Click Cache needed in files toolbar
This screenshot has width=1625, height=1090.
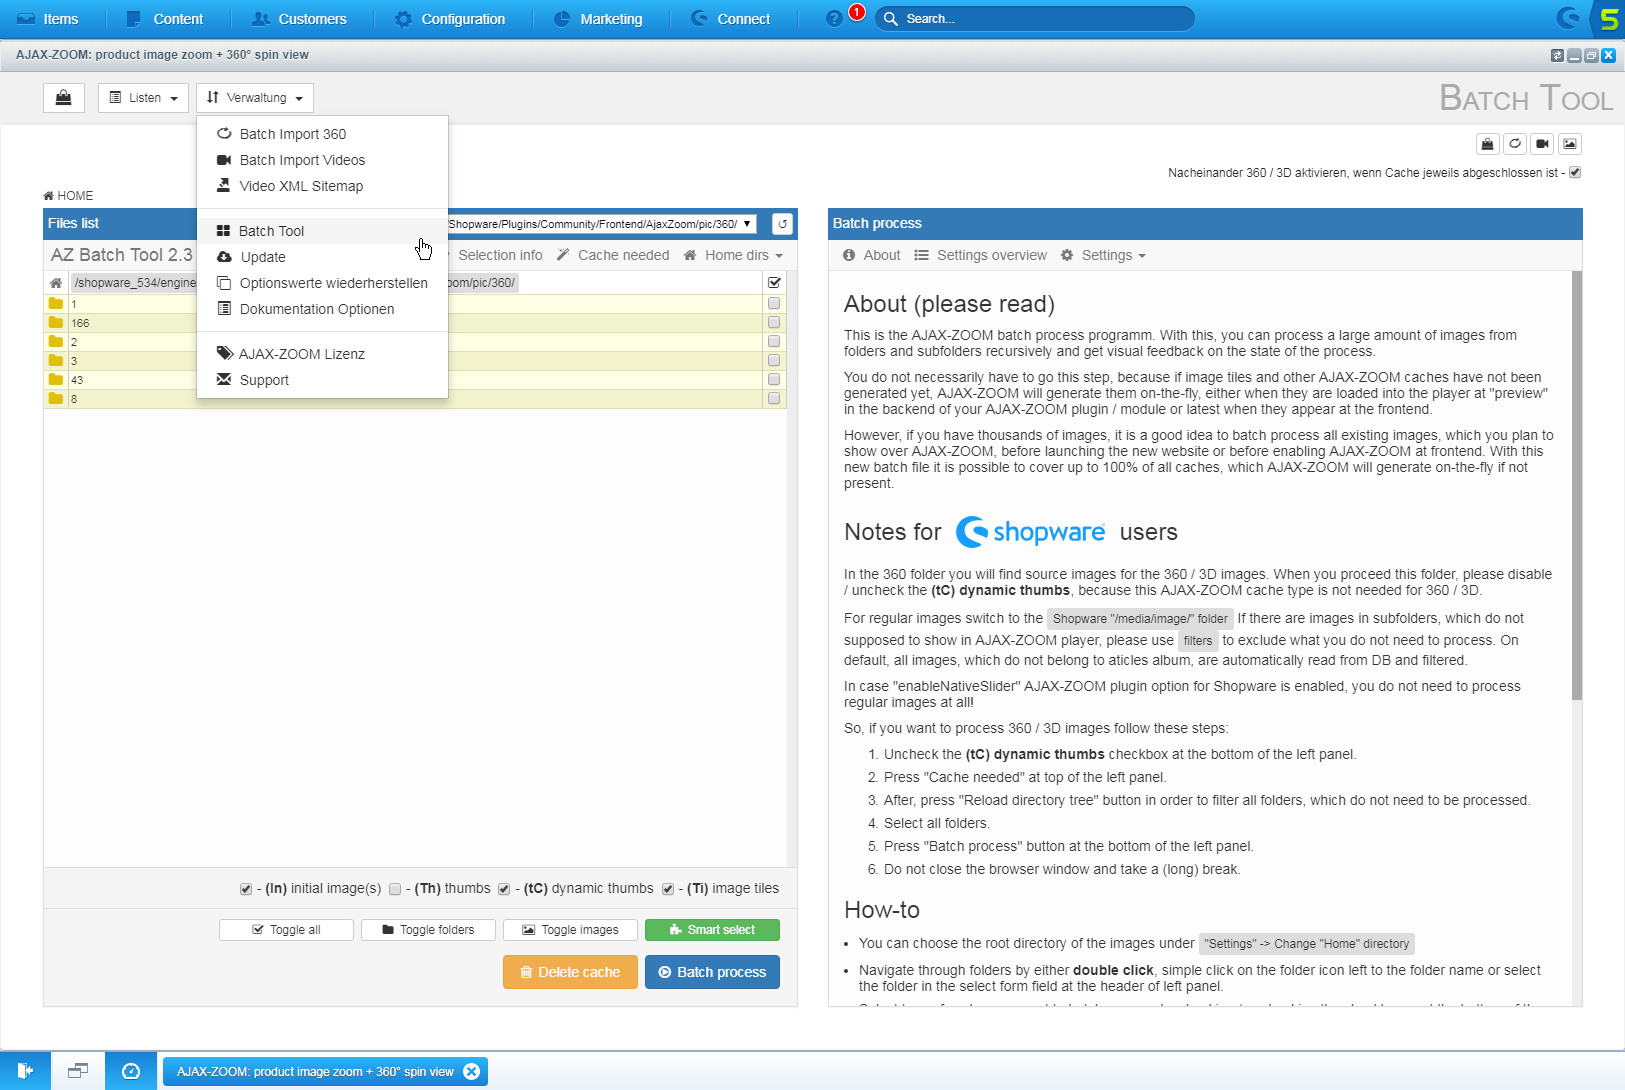[613, 256]
